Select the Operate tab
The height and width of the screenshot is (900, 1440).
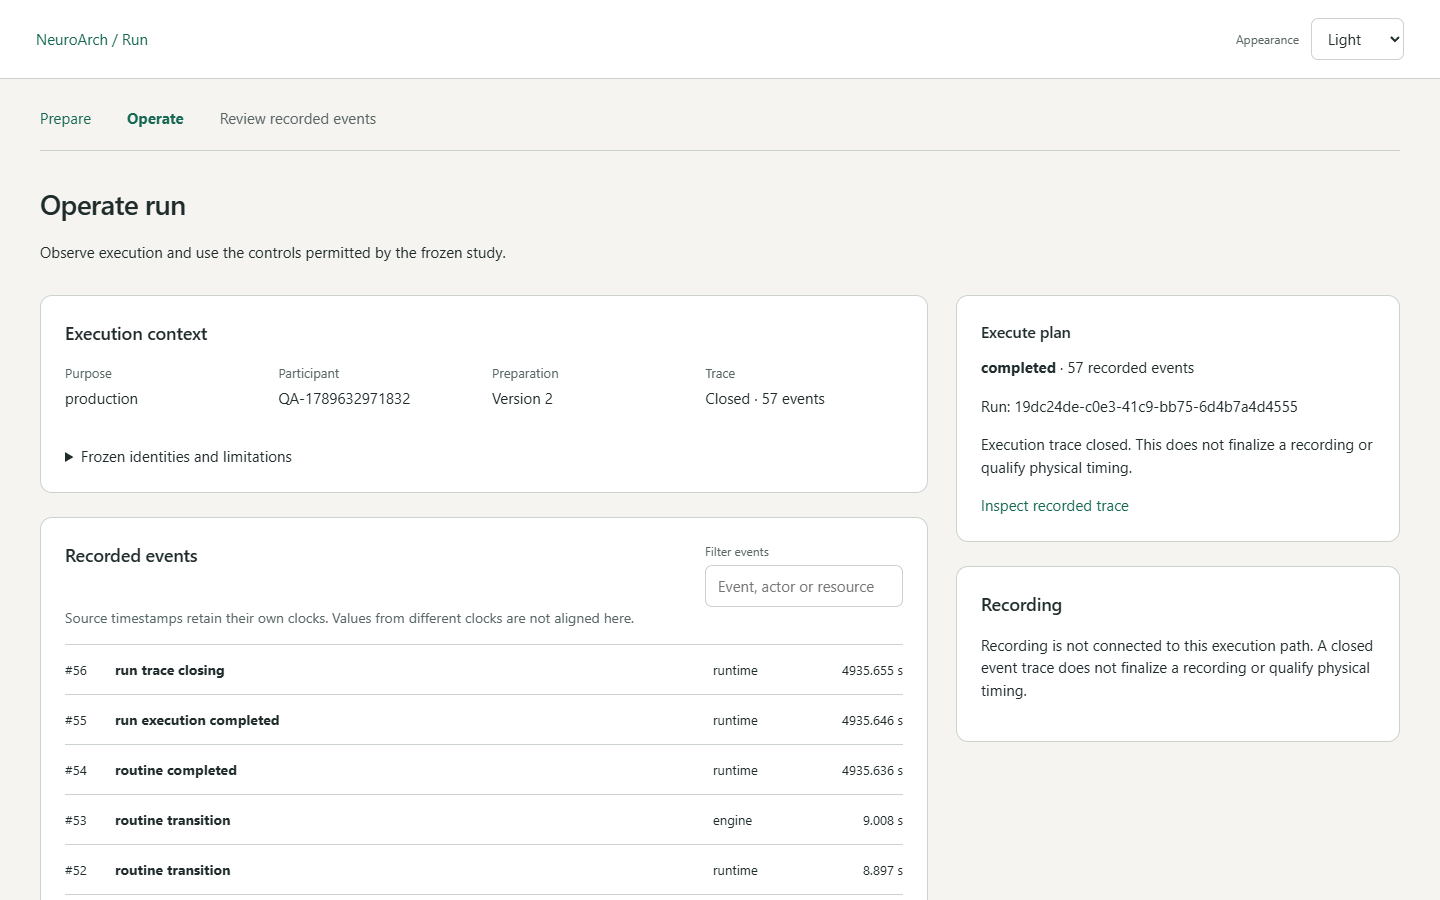coord(155,119)
